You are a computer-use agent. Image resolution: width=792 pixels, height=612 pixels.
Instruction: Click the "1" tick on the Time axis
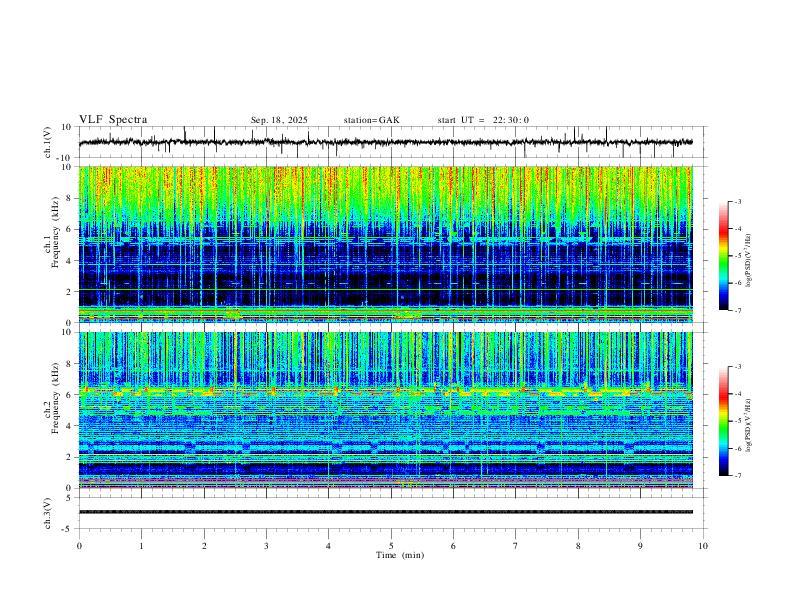coord(141,546)
